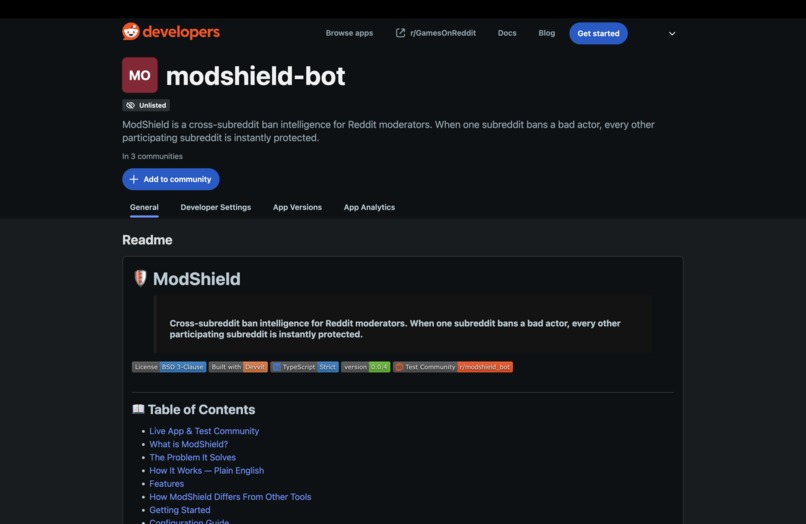Viewport: 806px width, 524px height.
Task: Click the ModShield shield emoji icon
Action: [x=140, y=278]
